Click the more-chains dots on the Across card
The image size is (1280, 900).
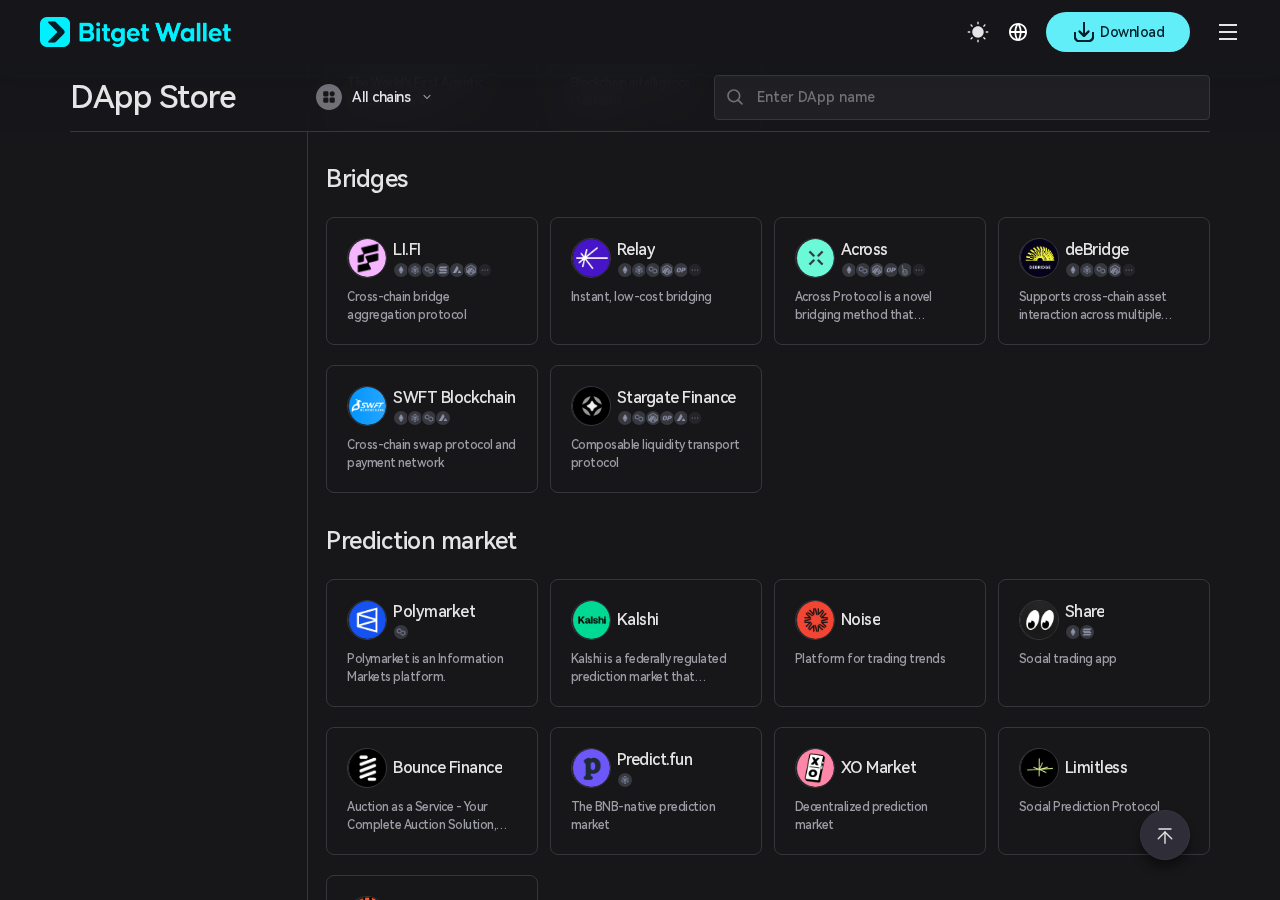pos(919,270)
